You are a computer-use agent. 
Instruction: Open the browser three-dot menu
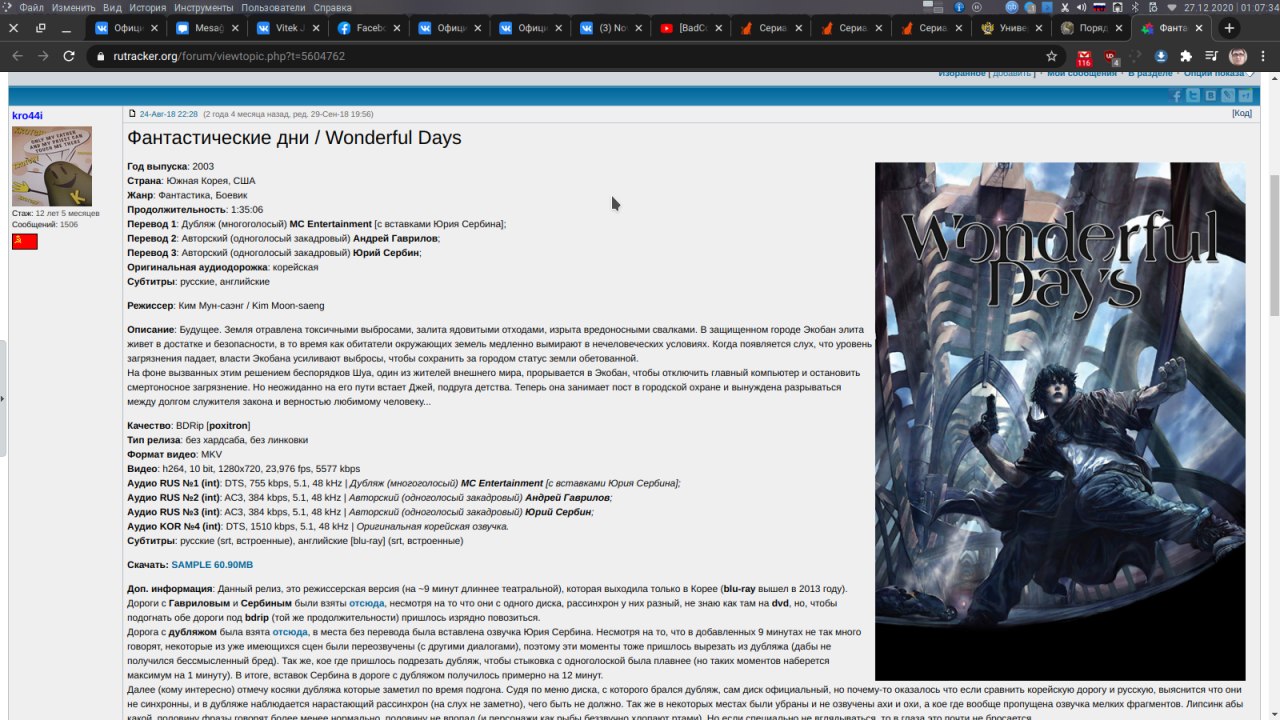(x=1264, y=56)
